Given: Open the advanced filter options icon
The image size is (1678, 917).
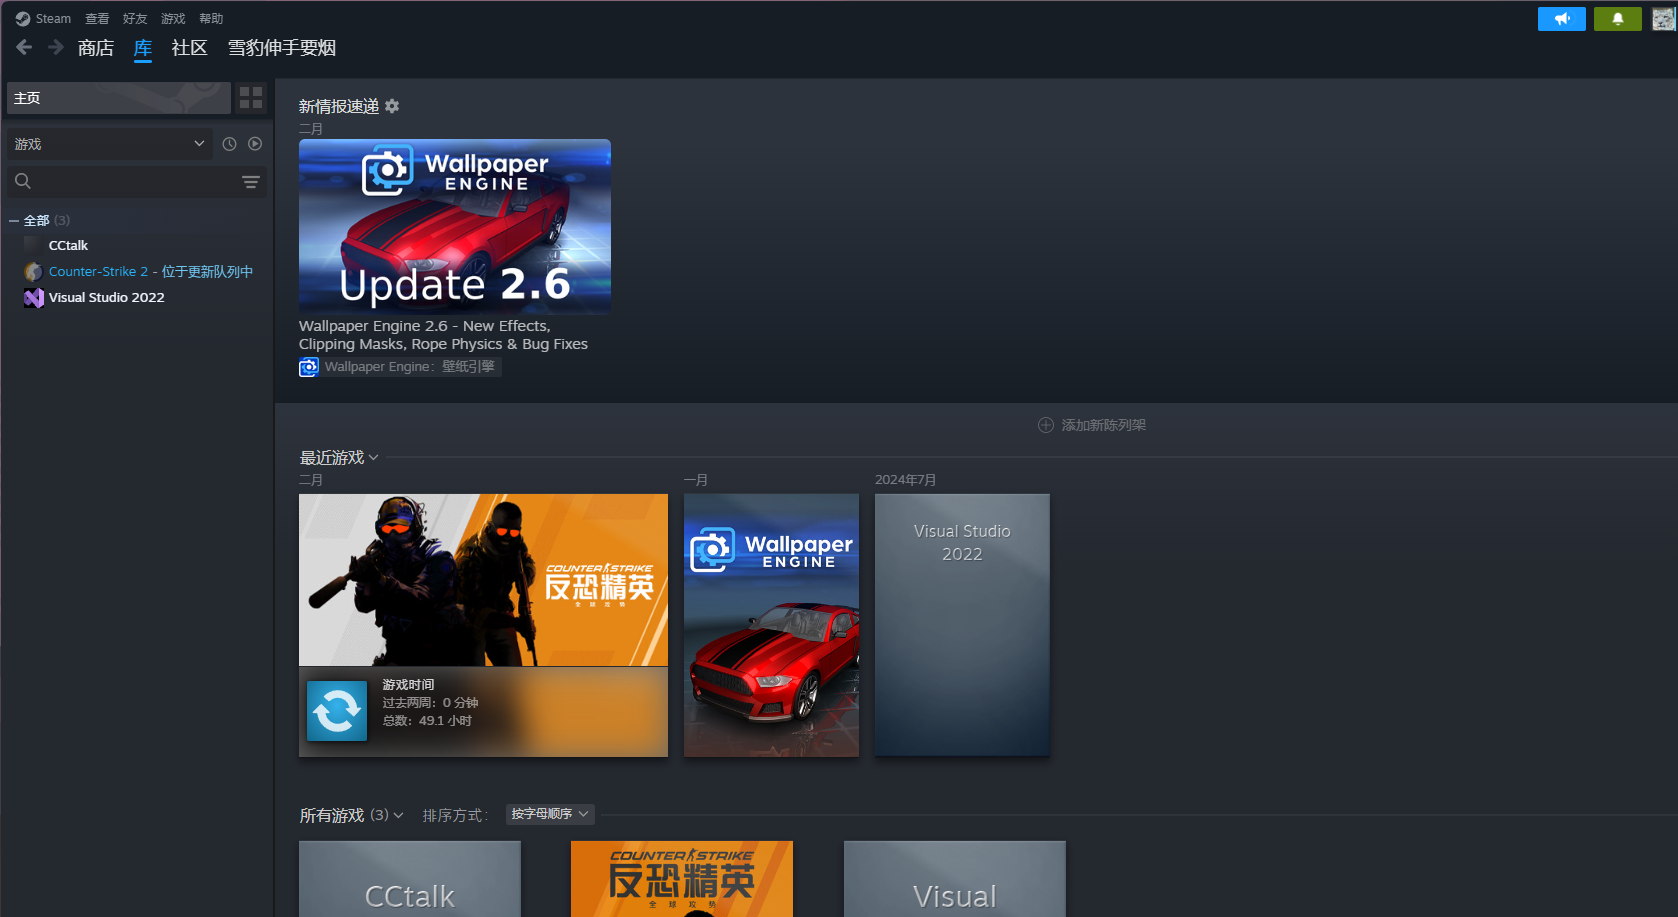Looking at the screenshot, I should 250,181.
